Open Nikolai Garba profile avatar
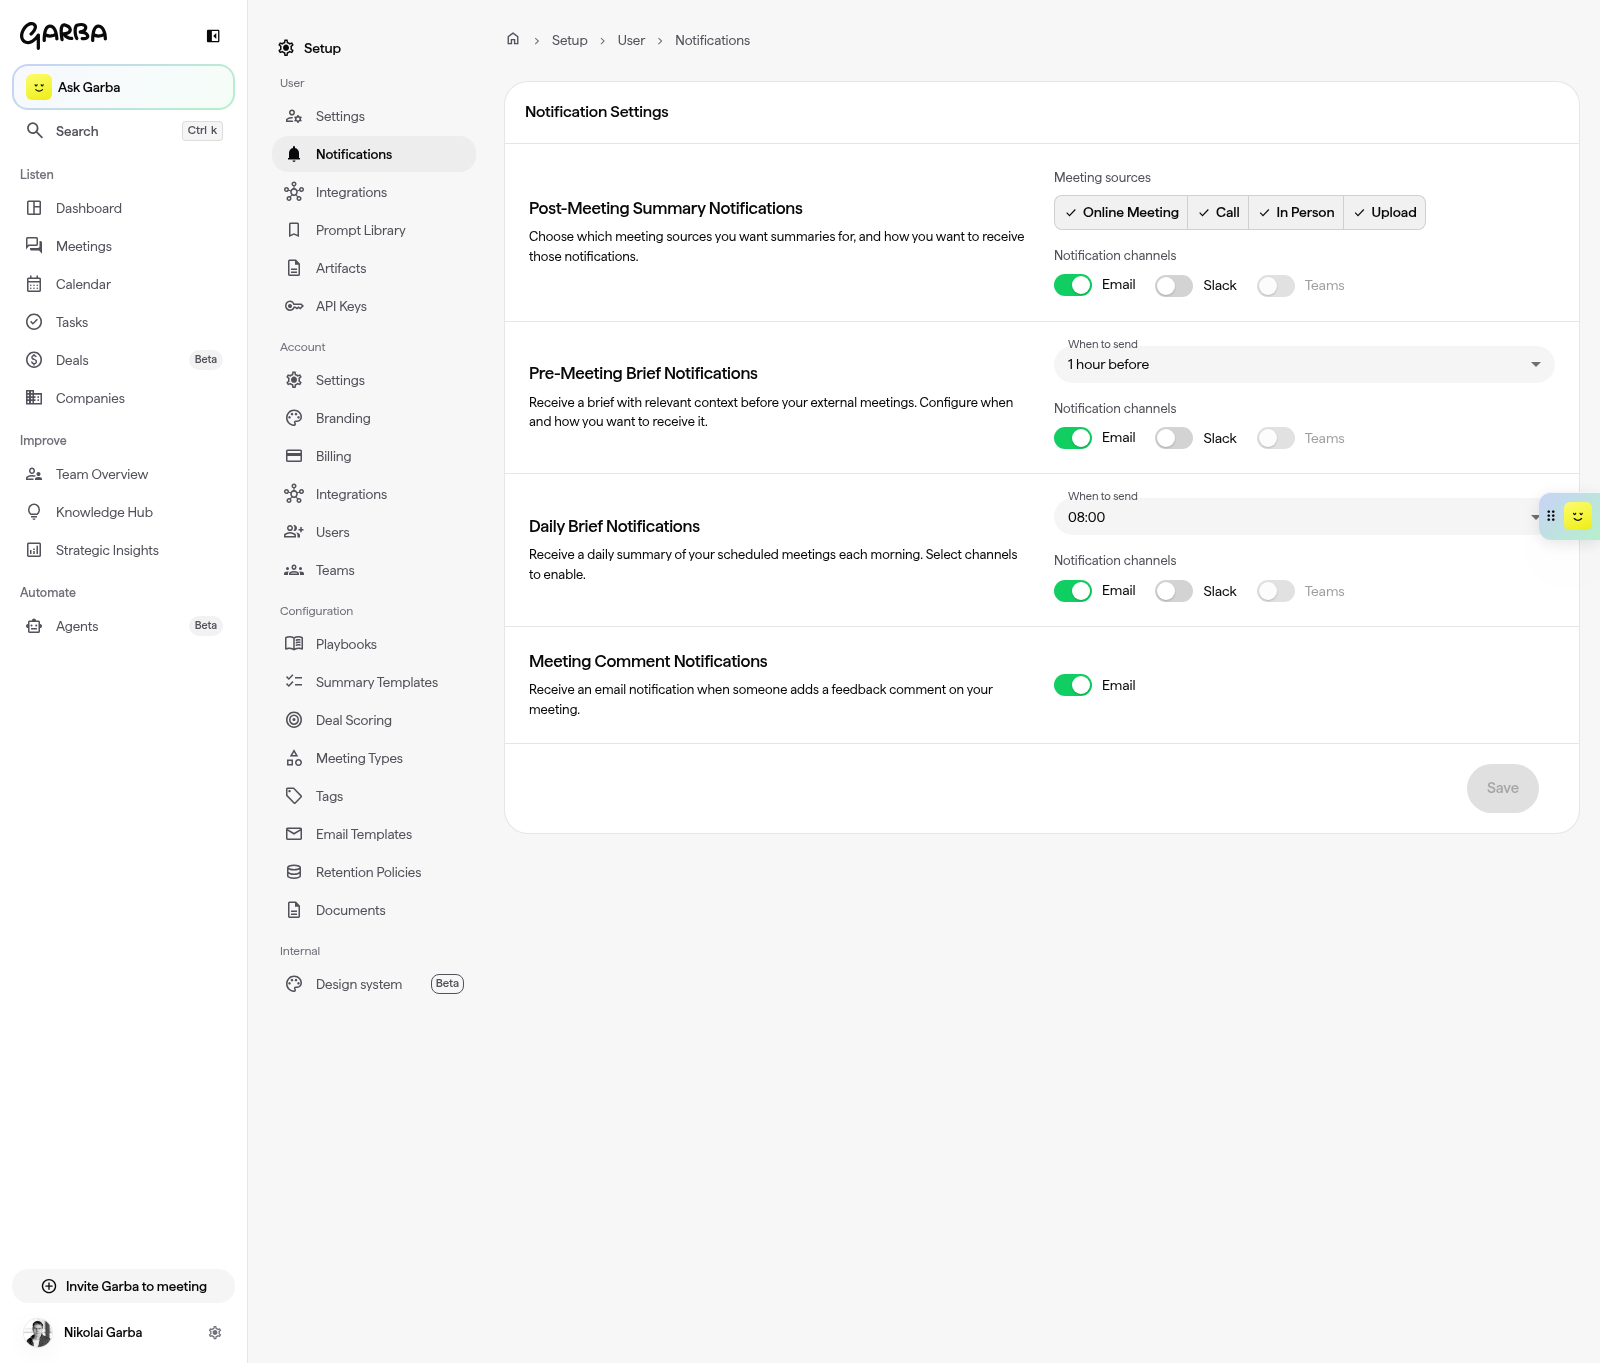1600x1363 pixels. pyautogui.click(x=38, y=1332)
